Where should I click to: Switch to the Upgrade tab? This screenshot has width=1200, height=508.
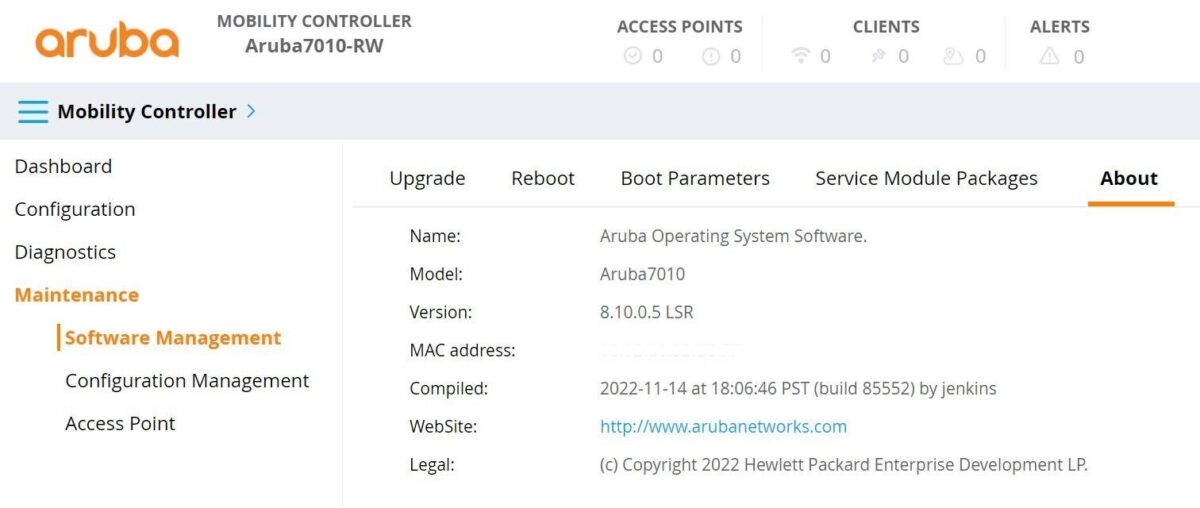point(427,179)
